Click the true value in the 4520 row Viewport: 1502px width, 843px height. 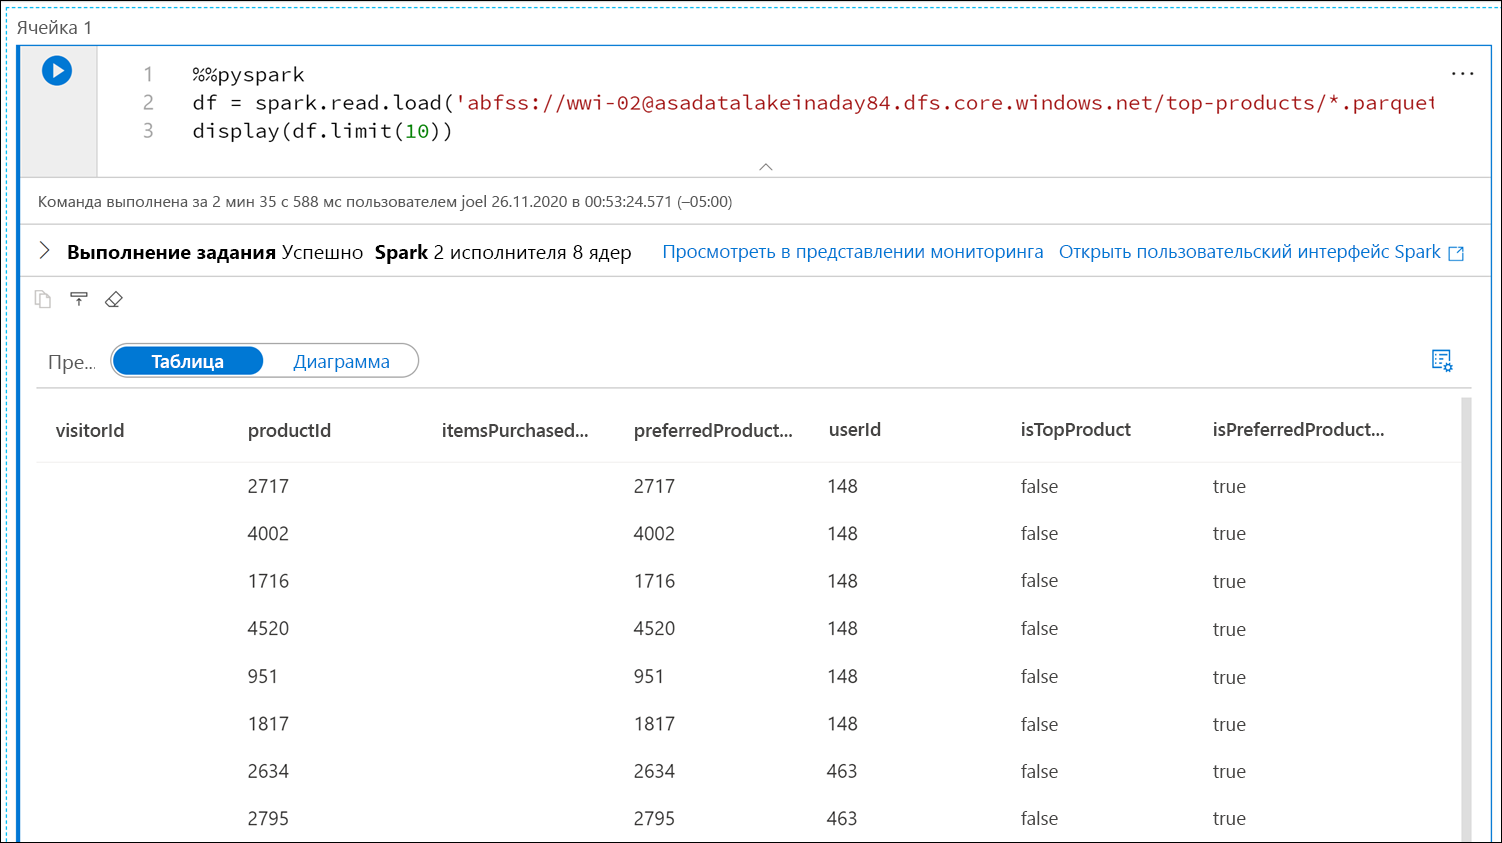pyautogui.click(x=1229, y=629)
